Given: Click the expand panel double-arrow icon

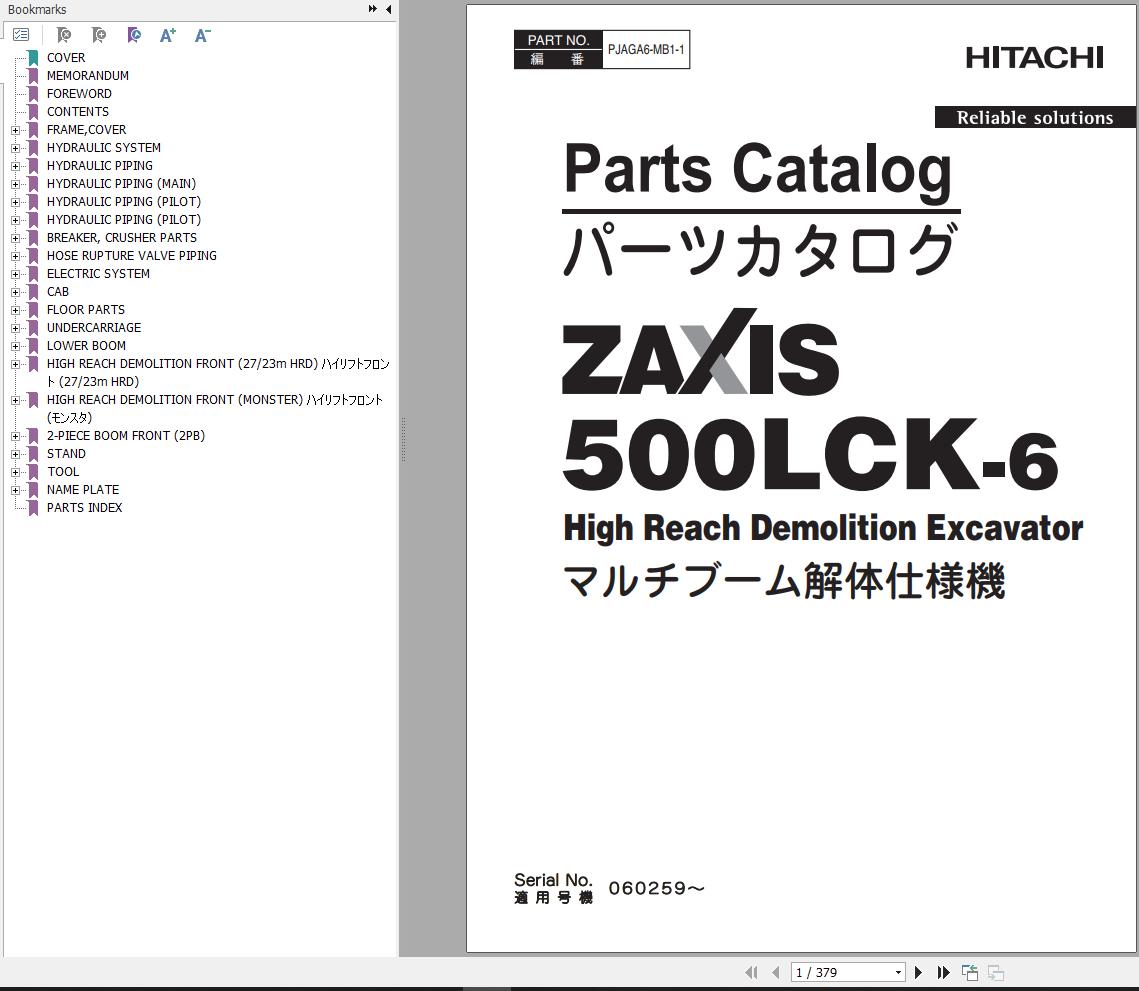Looking at the screenshot, I should coord(373,9).
